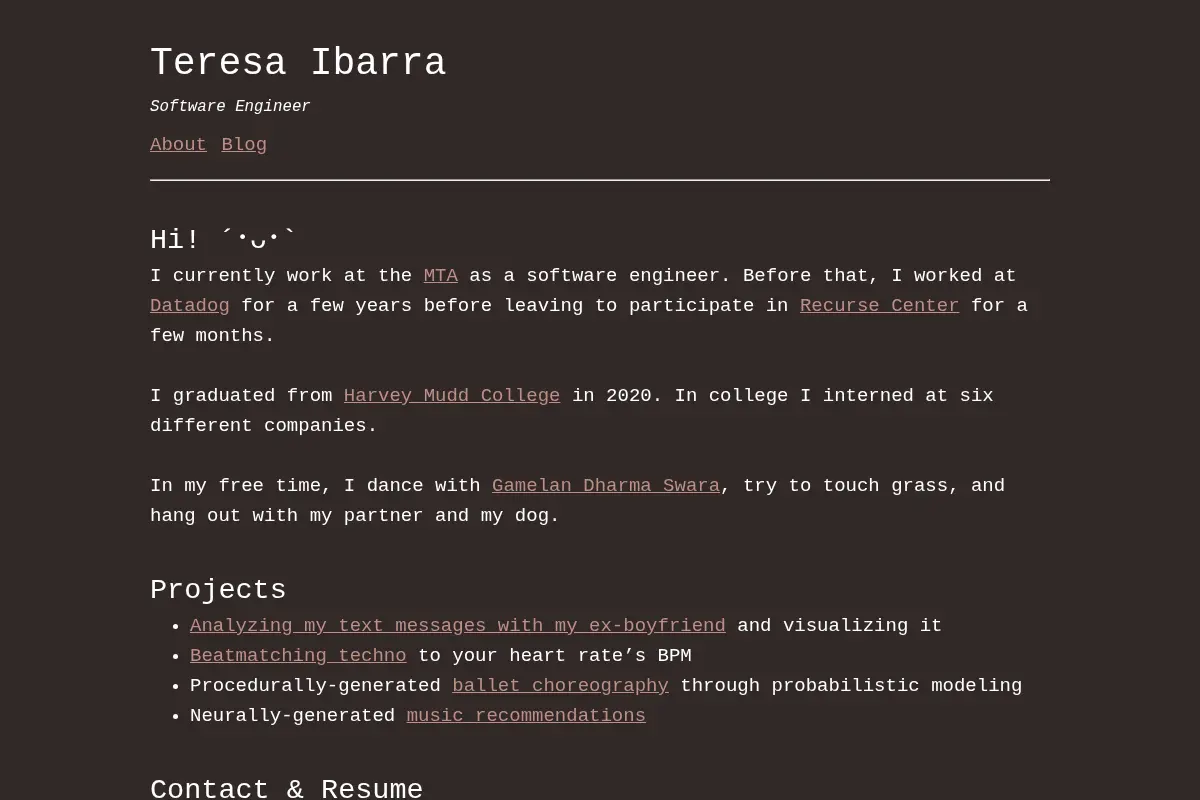This screenshot has height=800, width=1200.
Task: Open the ex-boyfriend text message analysis project
Action: click(458, 626)
